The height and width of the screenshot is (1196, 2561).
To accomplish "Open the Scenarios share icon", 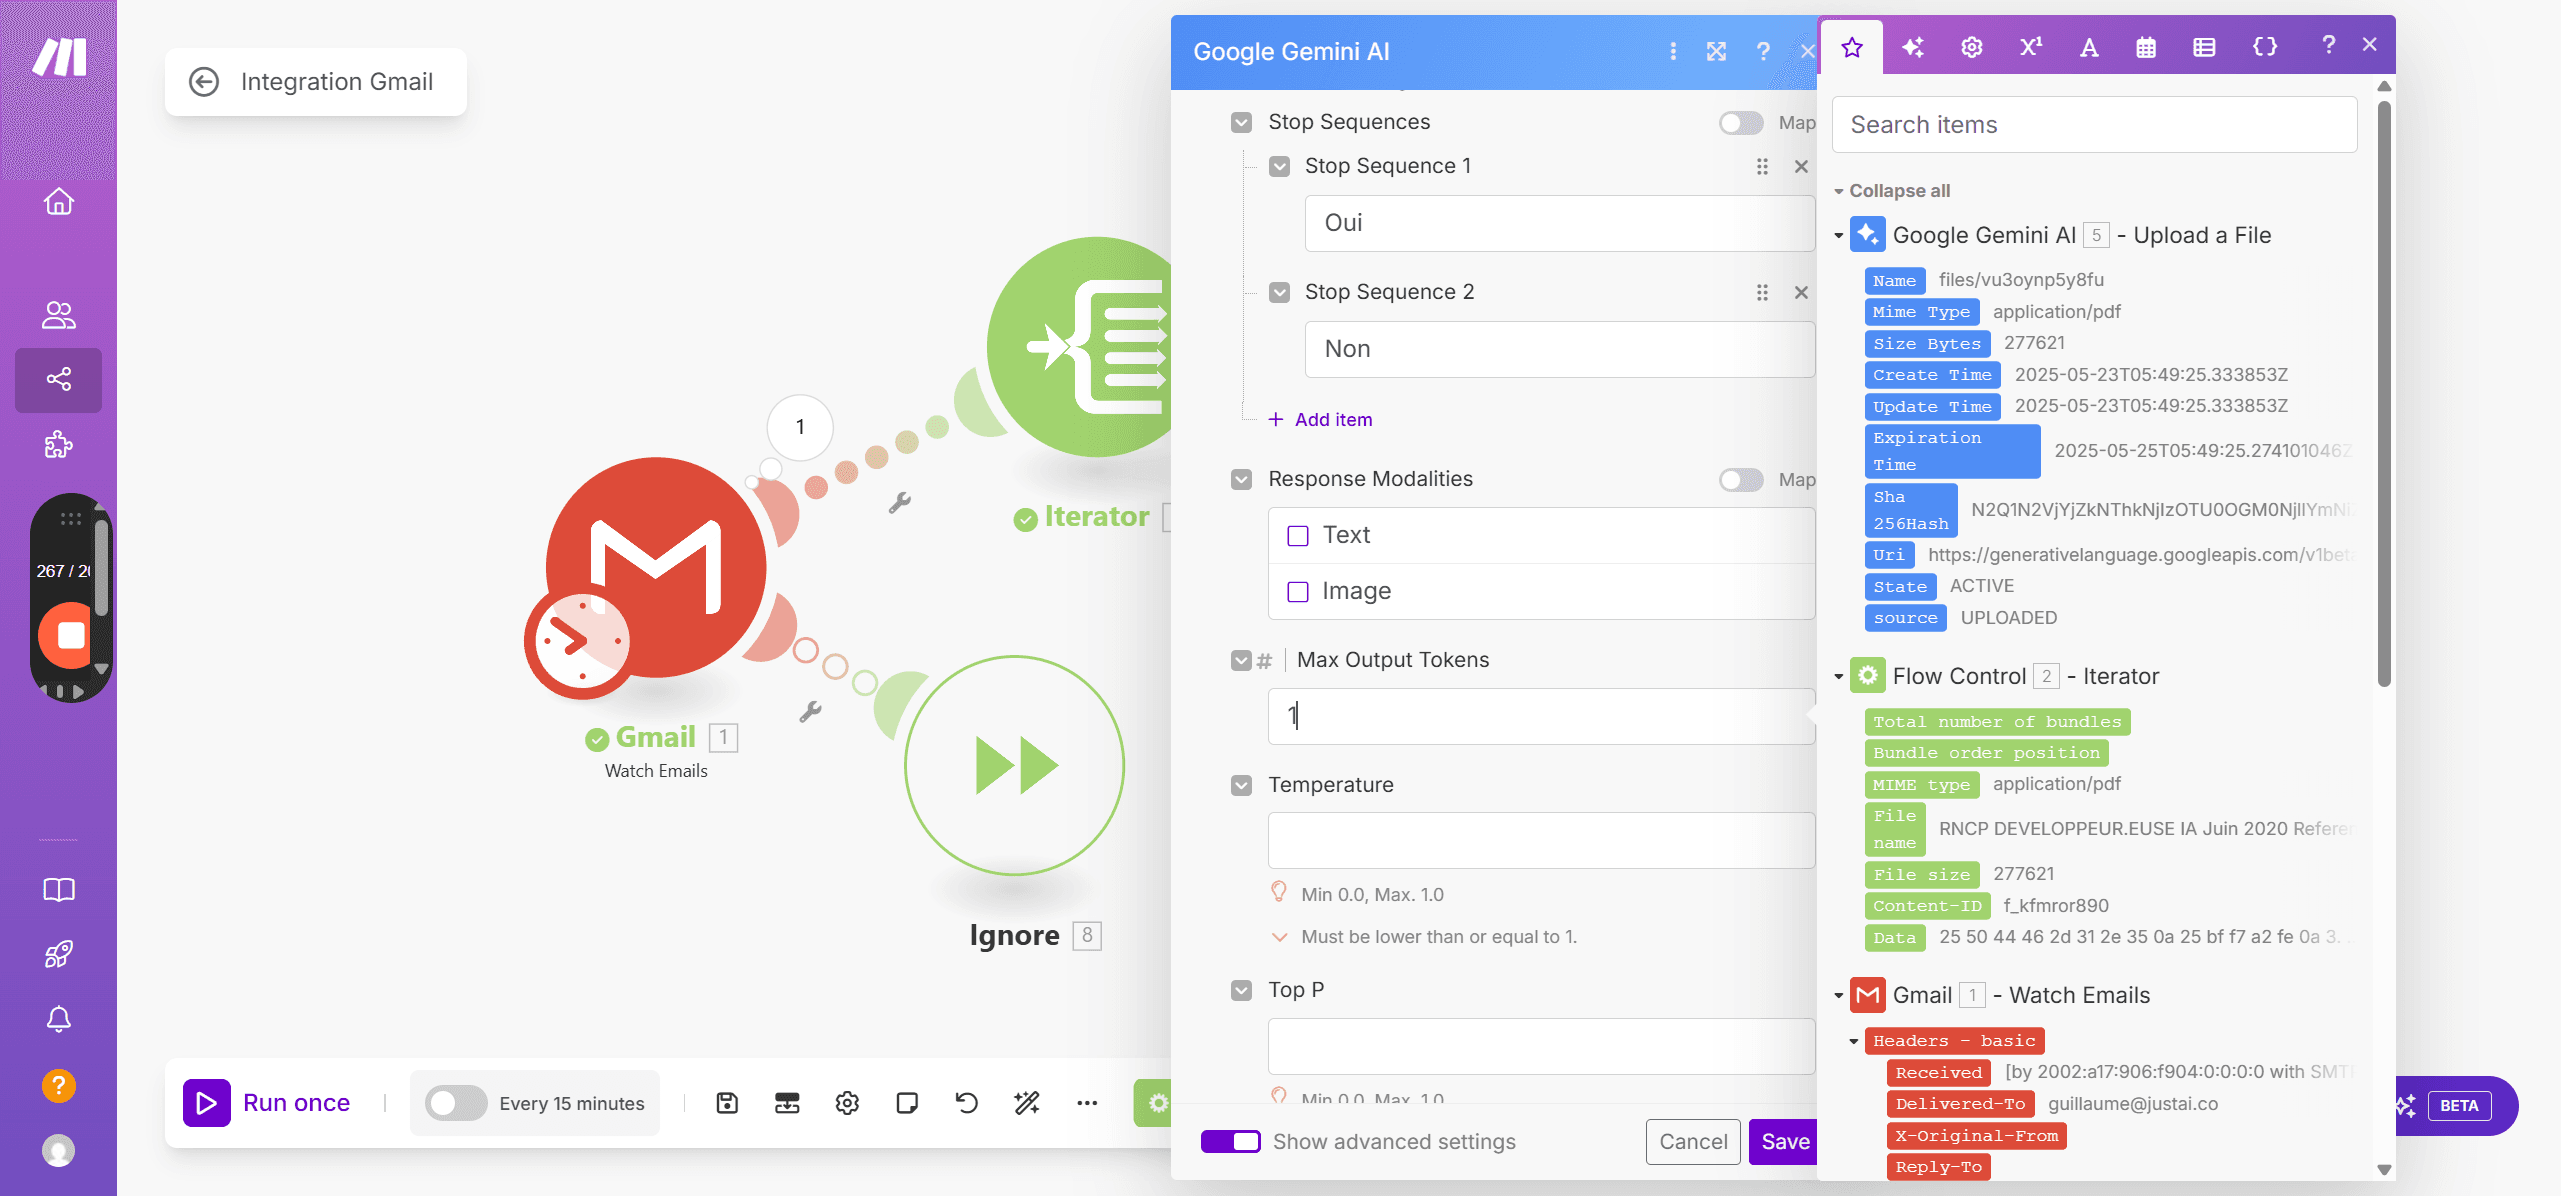I will (x=59, y=380).
